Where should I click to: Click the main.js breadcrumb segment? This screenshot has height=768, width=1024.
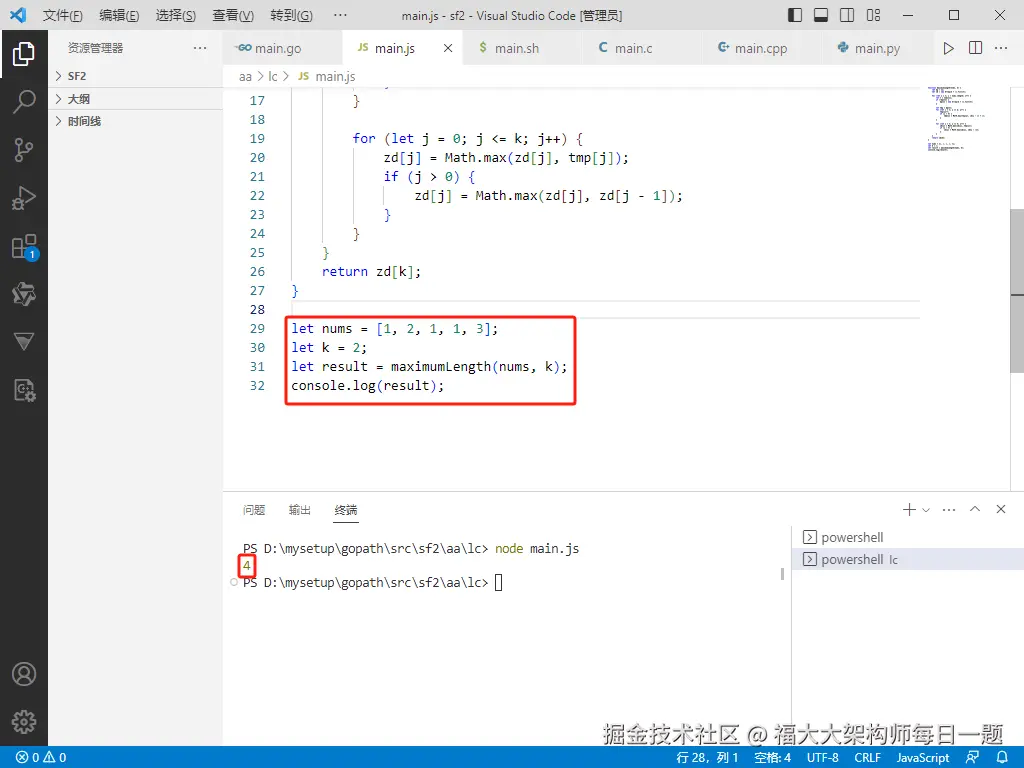[335, 76]
